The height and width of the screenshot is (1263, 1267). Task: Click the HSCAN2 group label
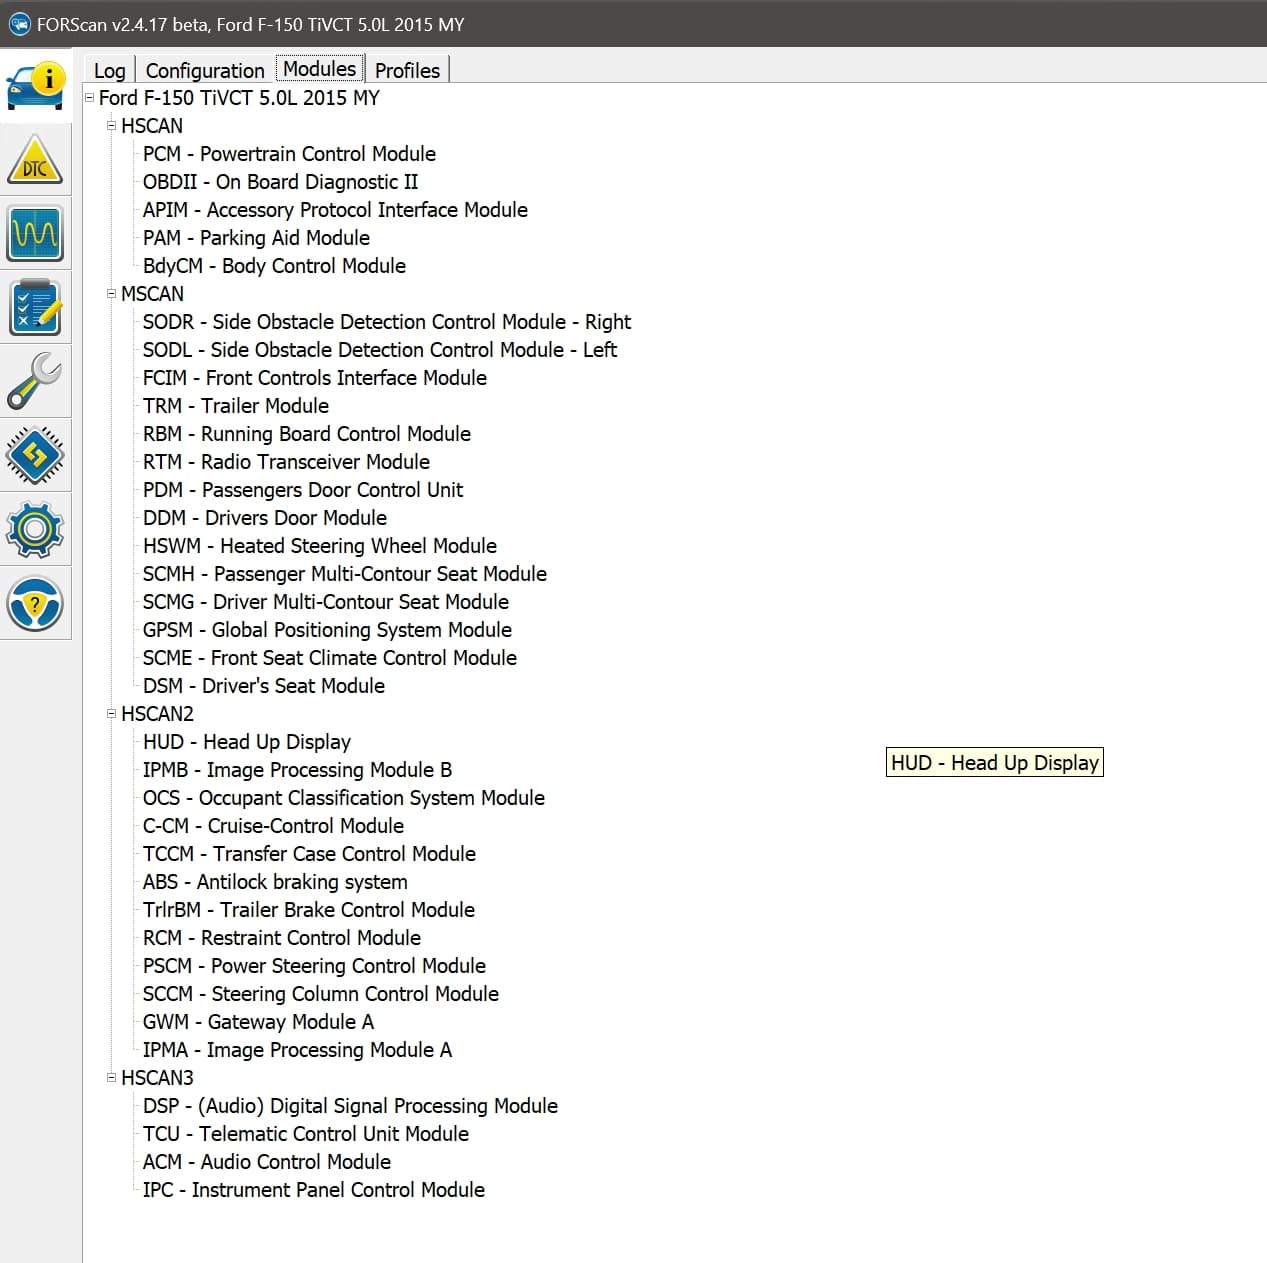[157, 714]
